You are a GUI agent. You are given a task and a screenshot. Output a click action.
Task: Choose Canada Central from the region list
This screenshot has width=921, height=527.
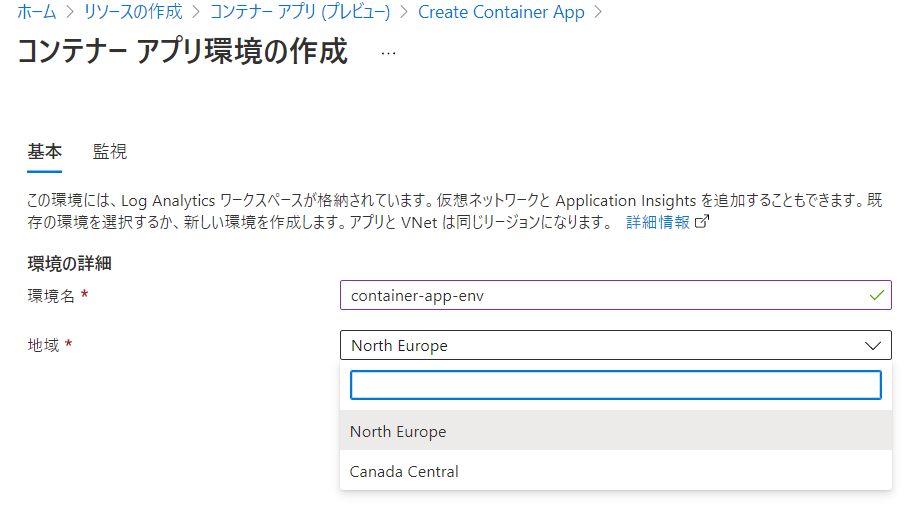(616, 471)
